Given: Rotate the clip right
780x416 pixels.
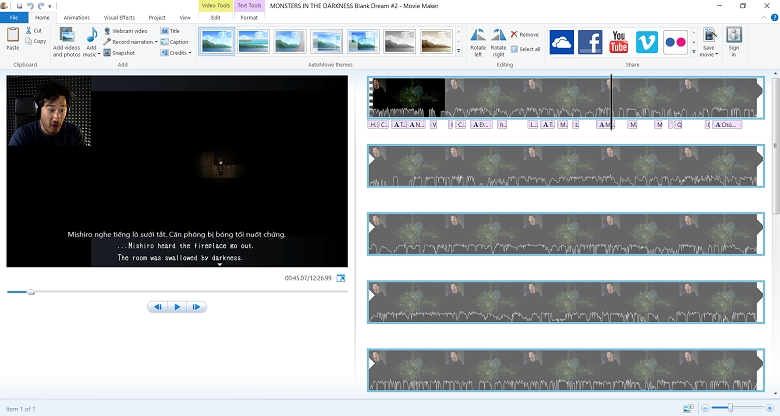Looking at the screenshot, I should click(498, 42).
